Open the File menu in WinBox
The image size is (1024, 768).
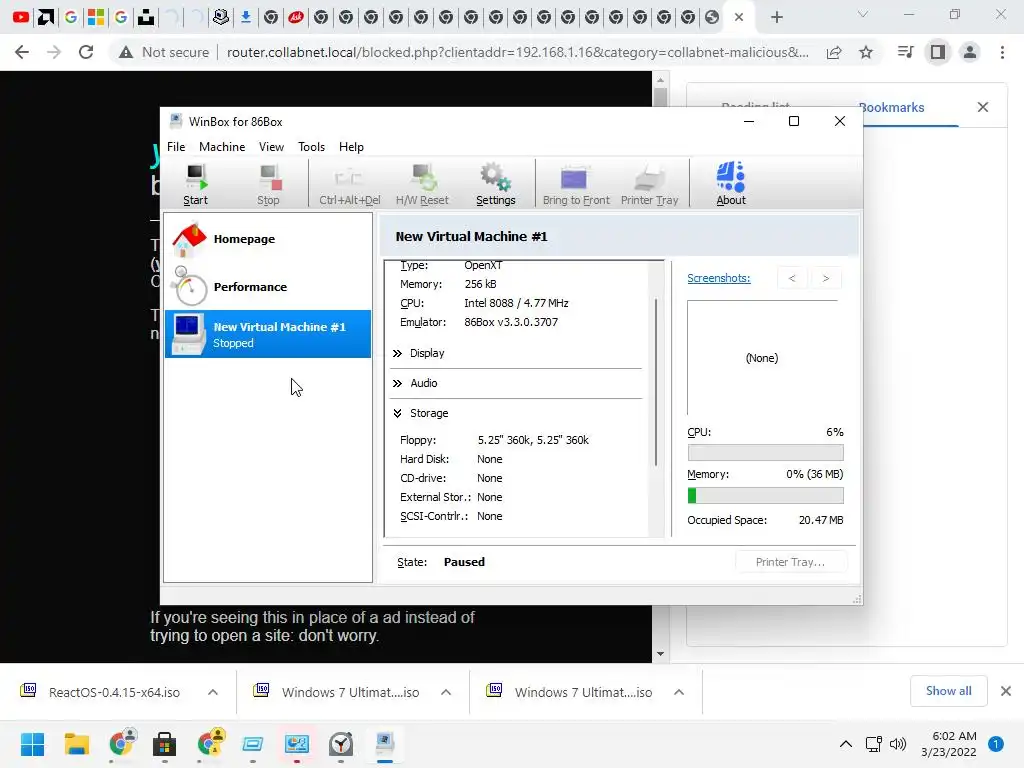pyautogui.click(x=176, y=147)
